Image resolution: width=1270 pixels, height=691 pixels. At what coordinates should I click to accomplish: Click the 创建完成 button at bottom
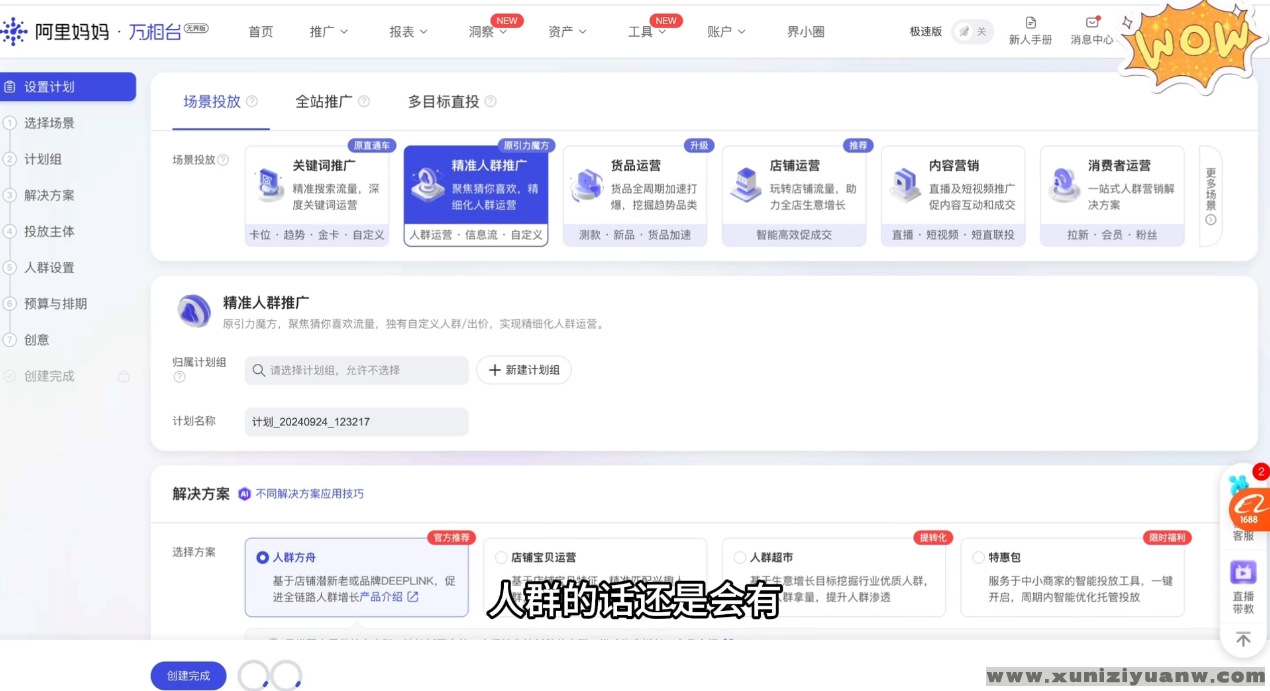coord(188,676)
